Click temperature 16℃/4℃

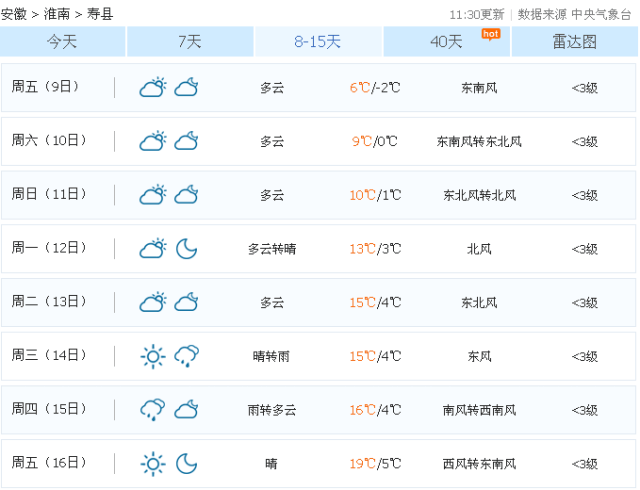375,410
